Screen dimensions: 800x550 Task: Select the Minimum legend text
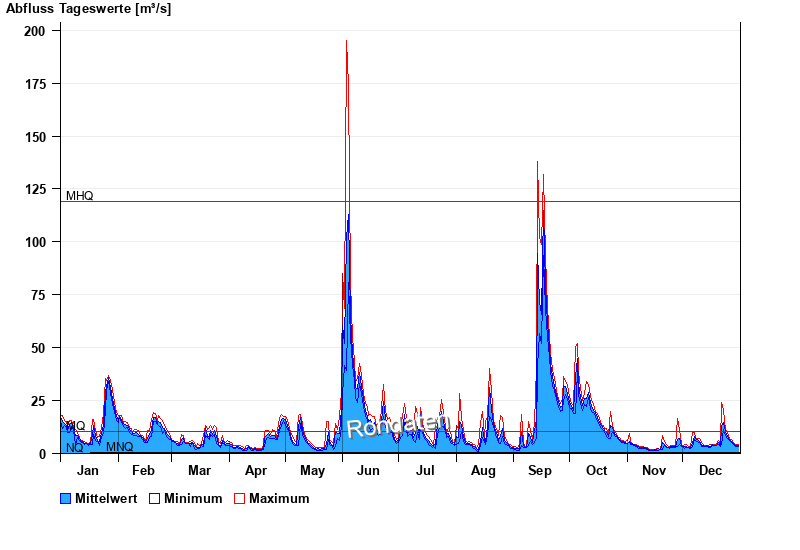[193, 498]
